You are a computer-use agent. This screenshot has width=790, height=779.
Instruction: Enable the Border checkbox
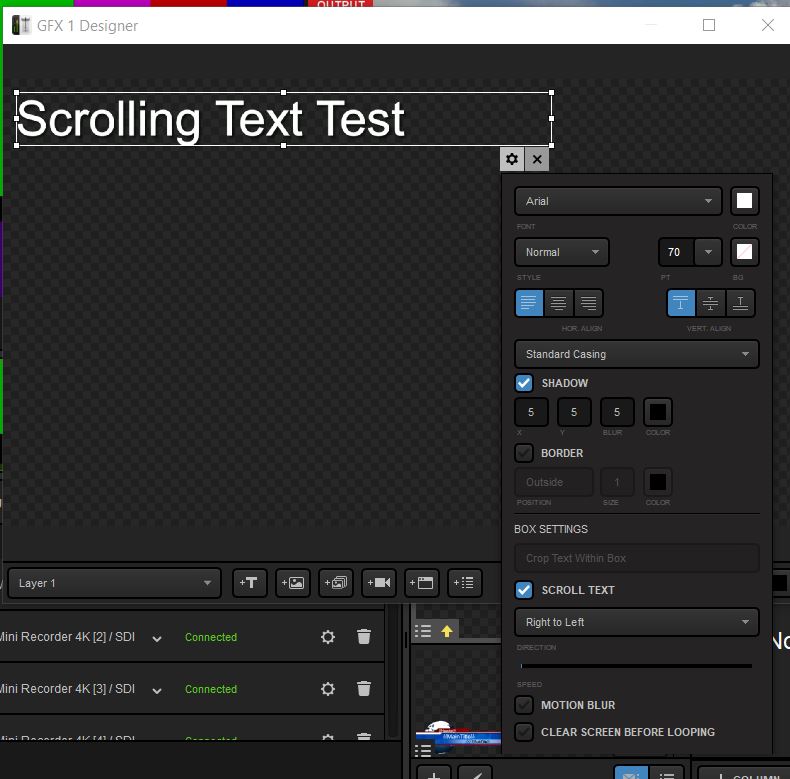524,453
